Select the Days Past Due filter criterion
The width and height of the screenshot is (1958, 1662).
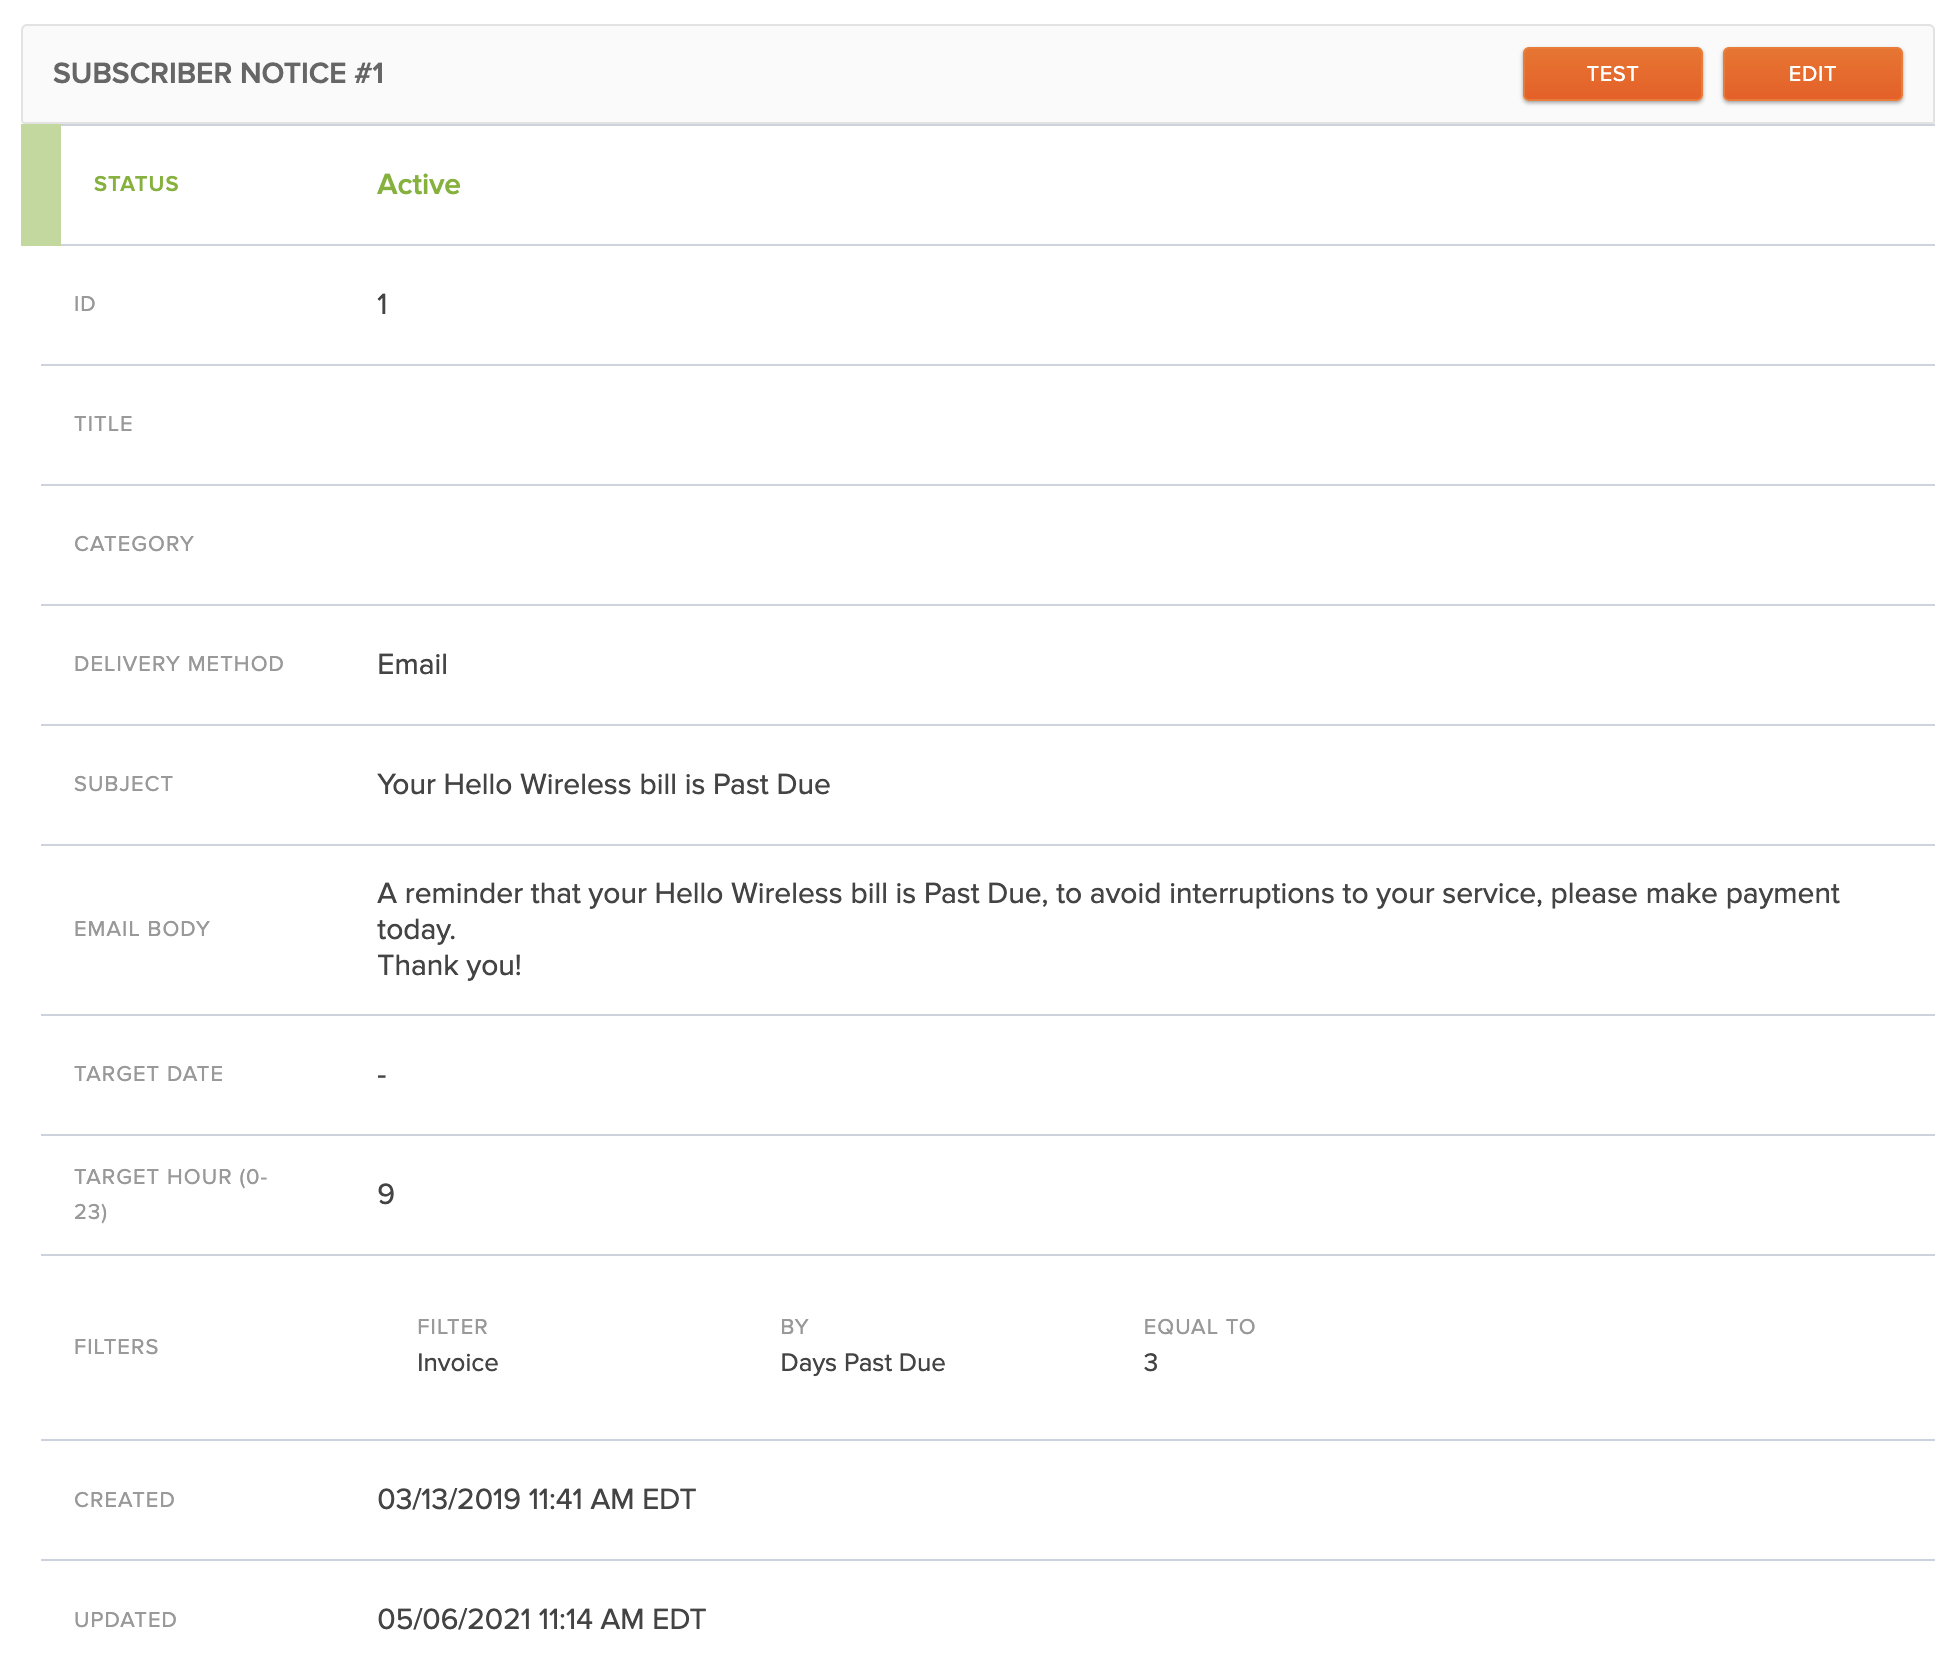[x=861, y=1362]
